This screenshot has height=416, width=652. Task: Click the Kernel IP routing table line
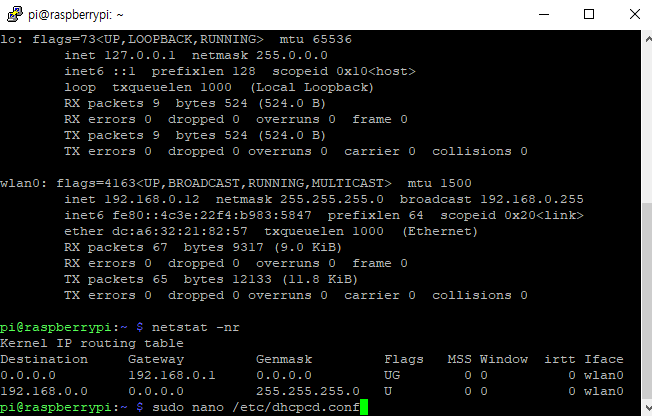[x=92, y=343]
